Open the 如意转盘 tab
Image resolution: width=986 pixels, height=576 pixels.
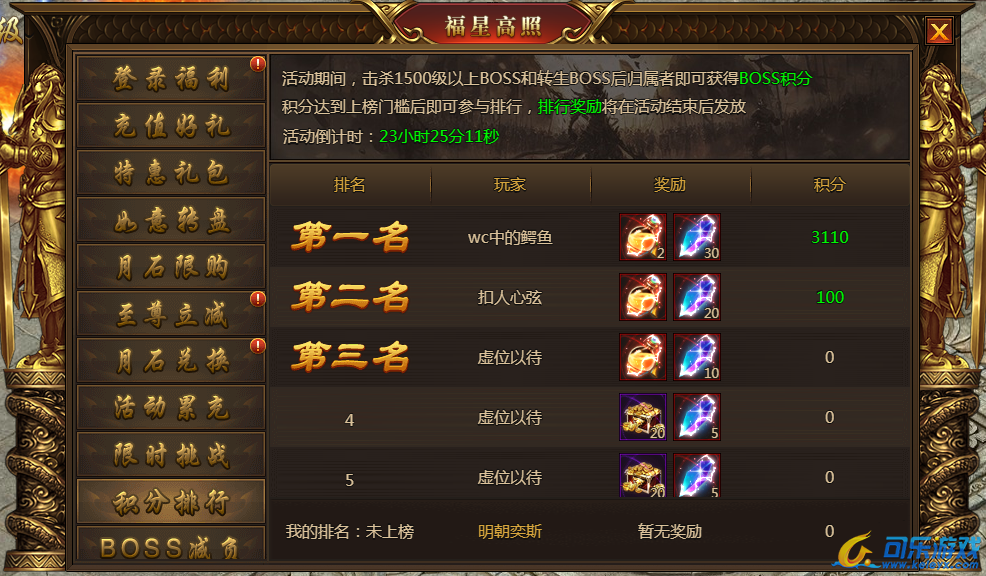(170, 219)
